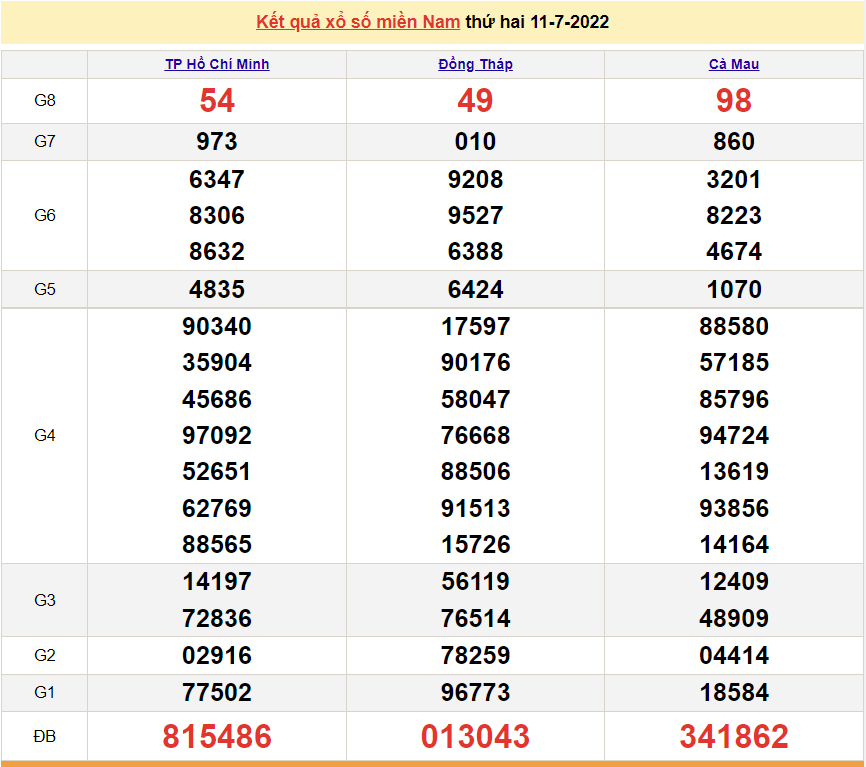Open the Cà Mau column link
866x767 pixels.
[733, 63]
